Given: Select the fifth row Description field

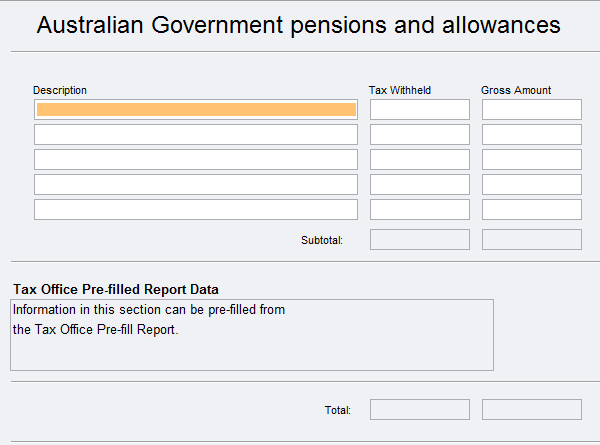Looking at the screenshot, I should click(x=196, y=210).
